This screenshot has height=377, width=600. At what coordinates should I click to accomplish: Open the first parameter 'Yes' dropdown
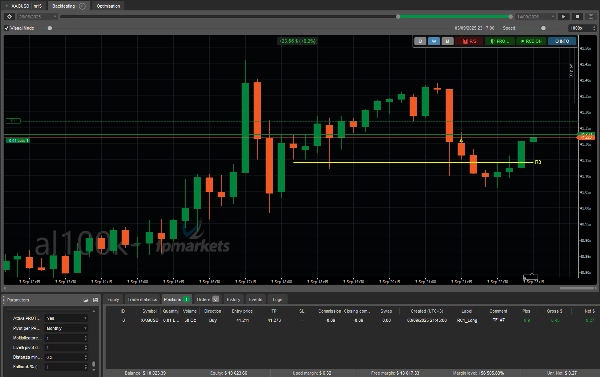(67, 318)
